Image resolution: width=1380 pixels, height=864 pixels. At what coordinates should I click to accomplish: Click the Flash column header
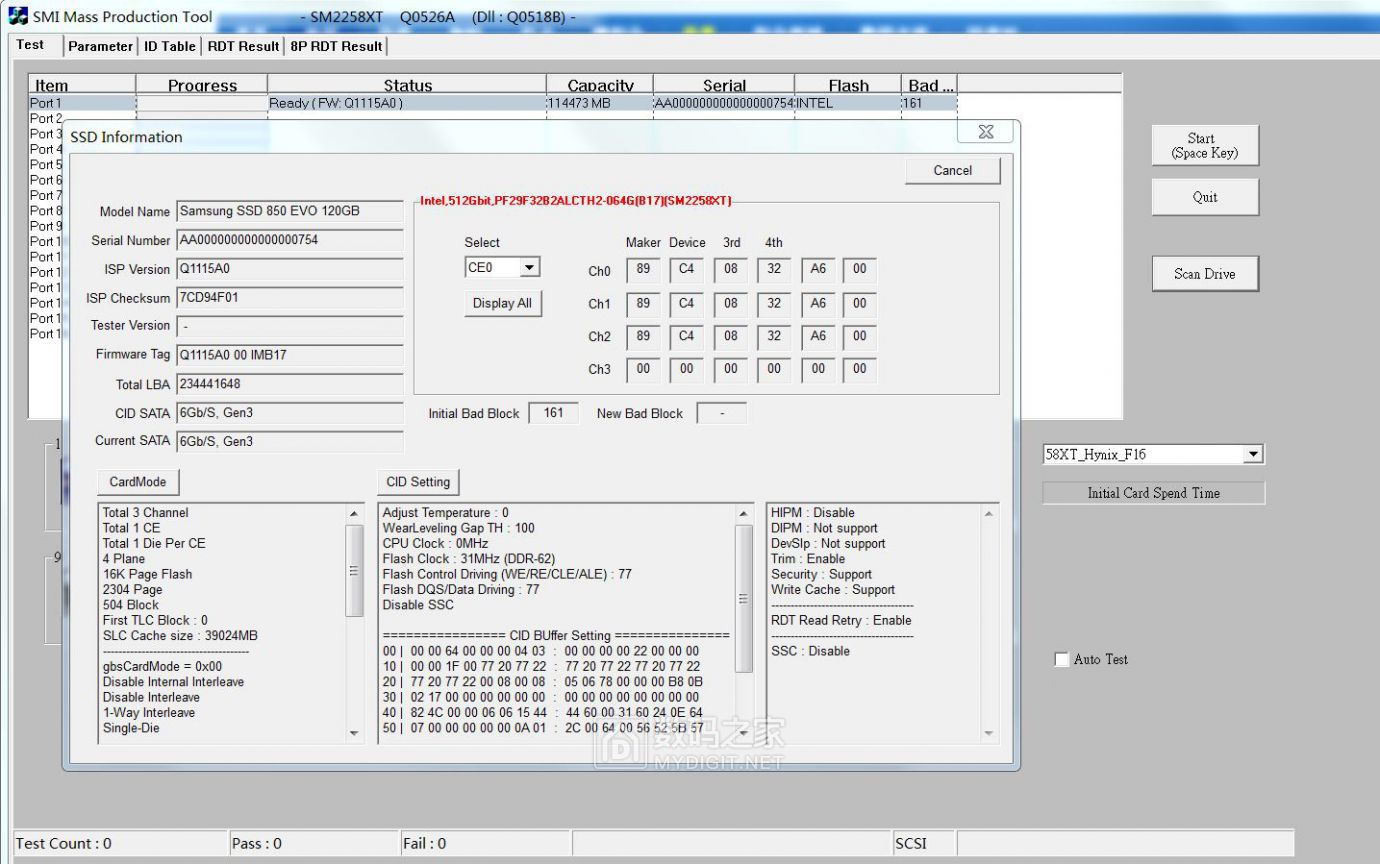tap(848, 86)
